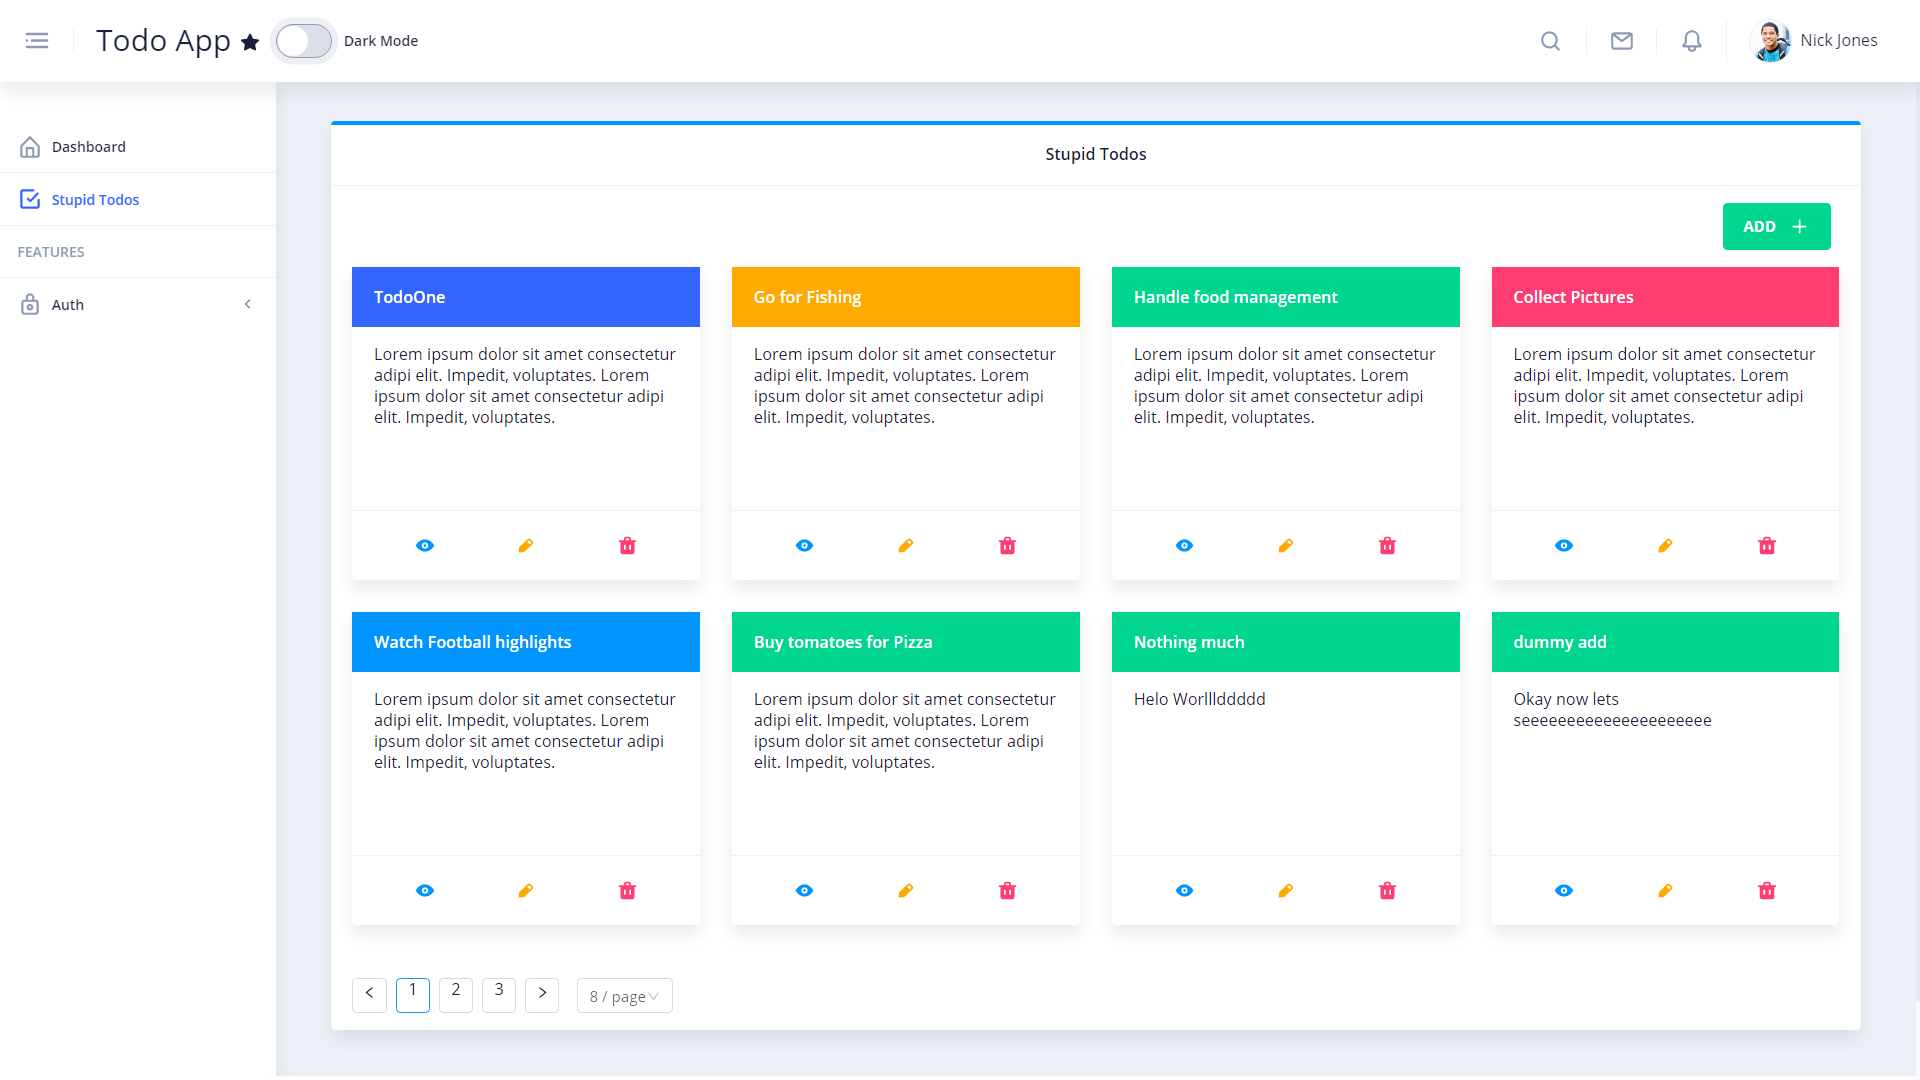Delete the Go for Fishing todo

click(1007, 546)
